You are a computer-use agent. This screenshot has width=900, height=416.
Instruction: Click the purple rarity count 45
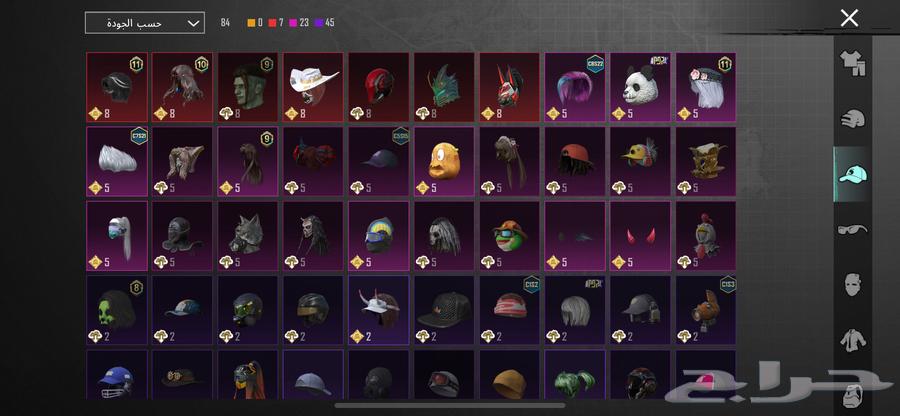pyautogui.click(x=325, y=23)
